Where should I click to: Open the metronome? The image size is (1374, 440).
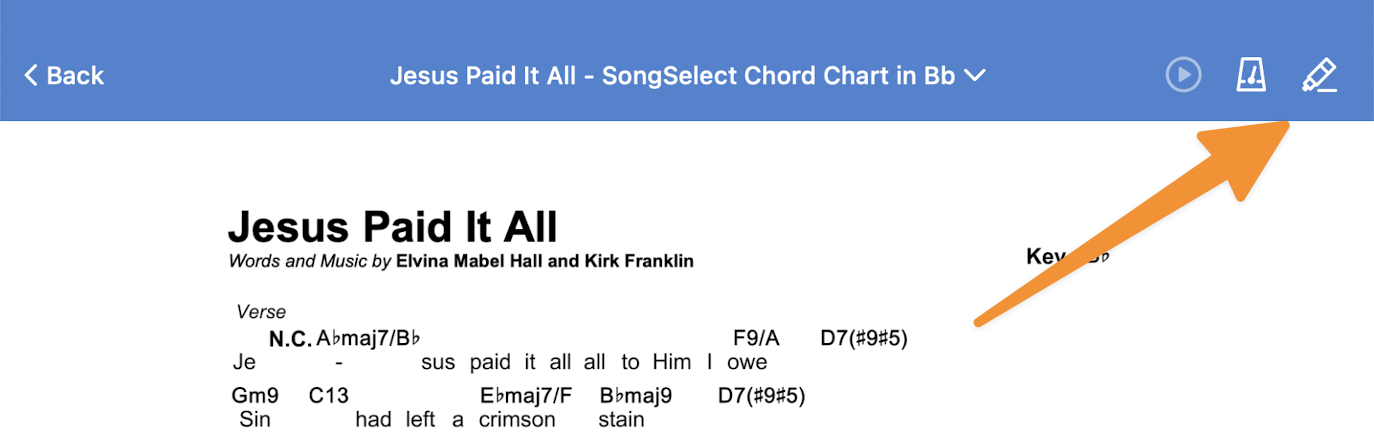1251,75
